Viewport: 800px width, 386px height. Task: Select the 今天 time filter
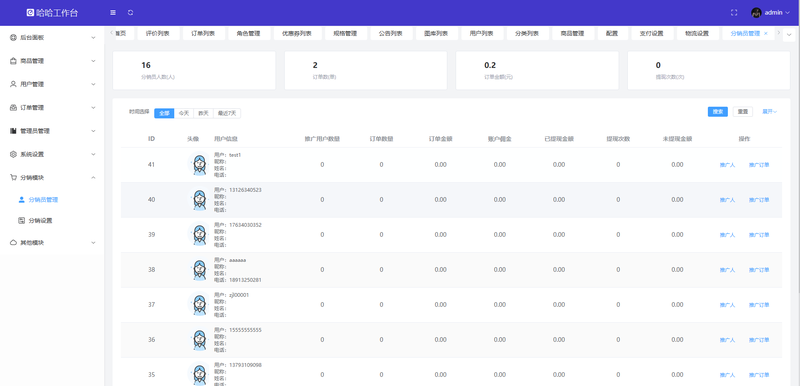tap(184, 113)
